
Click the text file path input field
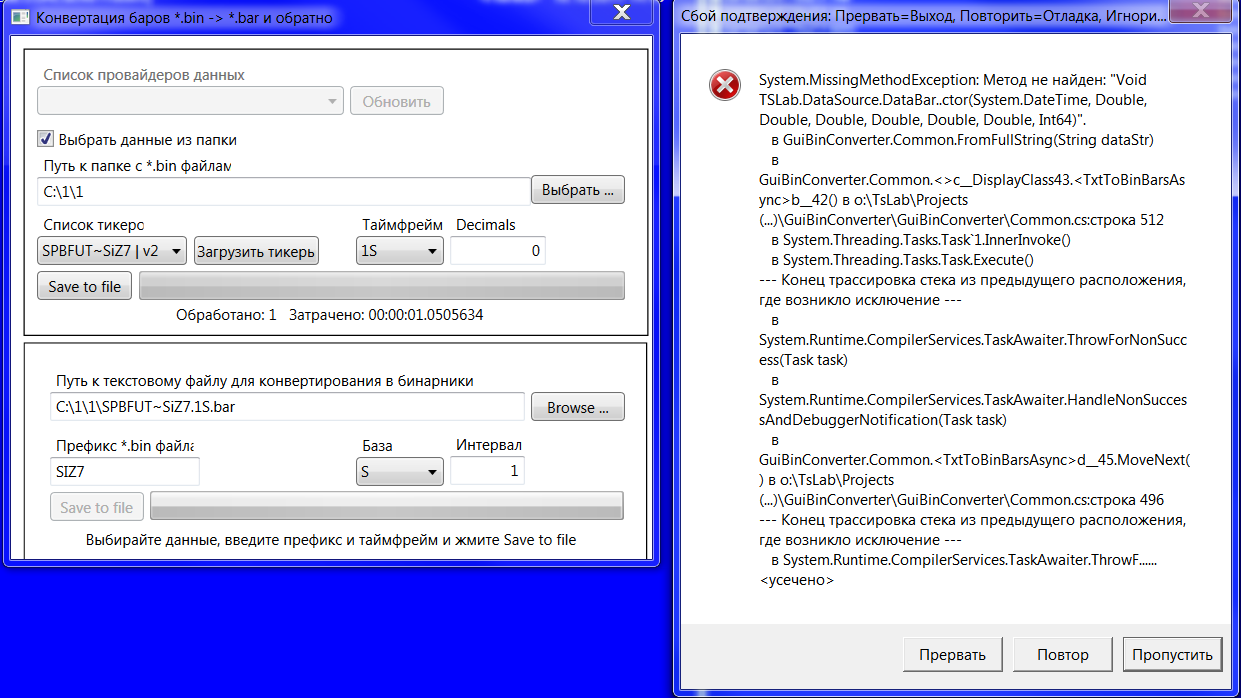(287, 407)
